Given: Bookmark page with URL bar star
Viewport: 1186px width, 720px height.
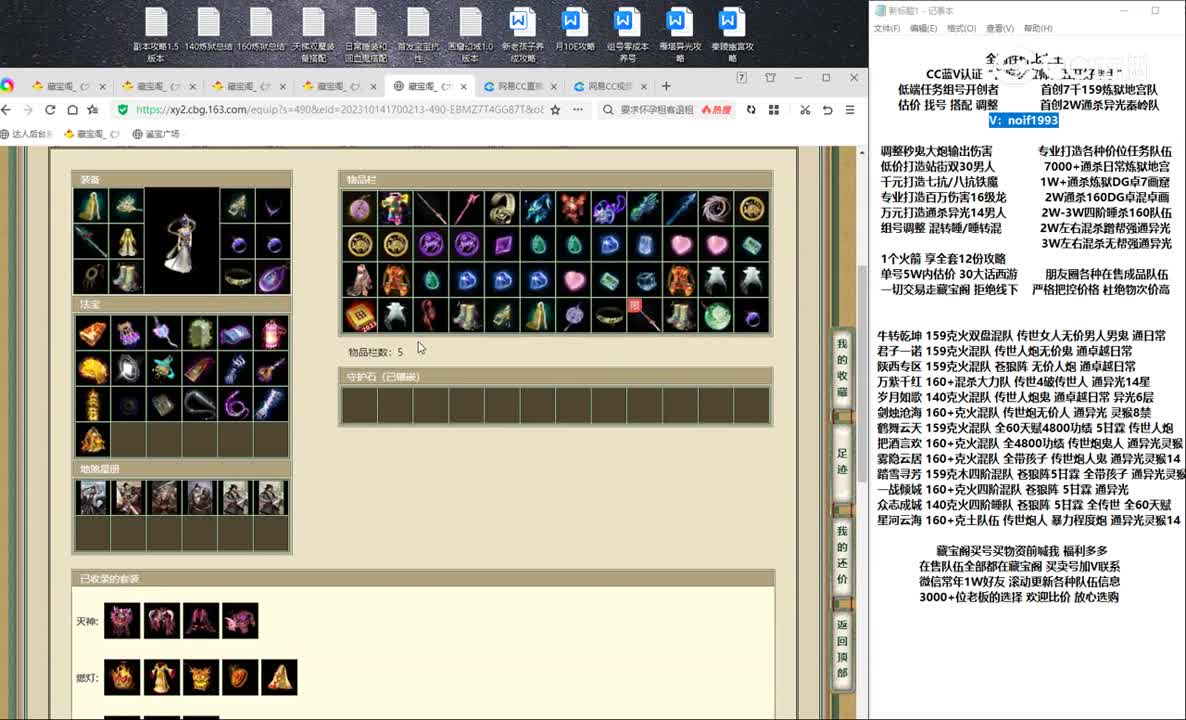Looking at the screenshot, I should coord(555,110).
